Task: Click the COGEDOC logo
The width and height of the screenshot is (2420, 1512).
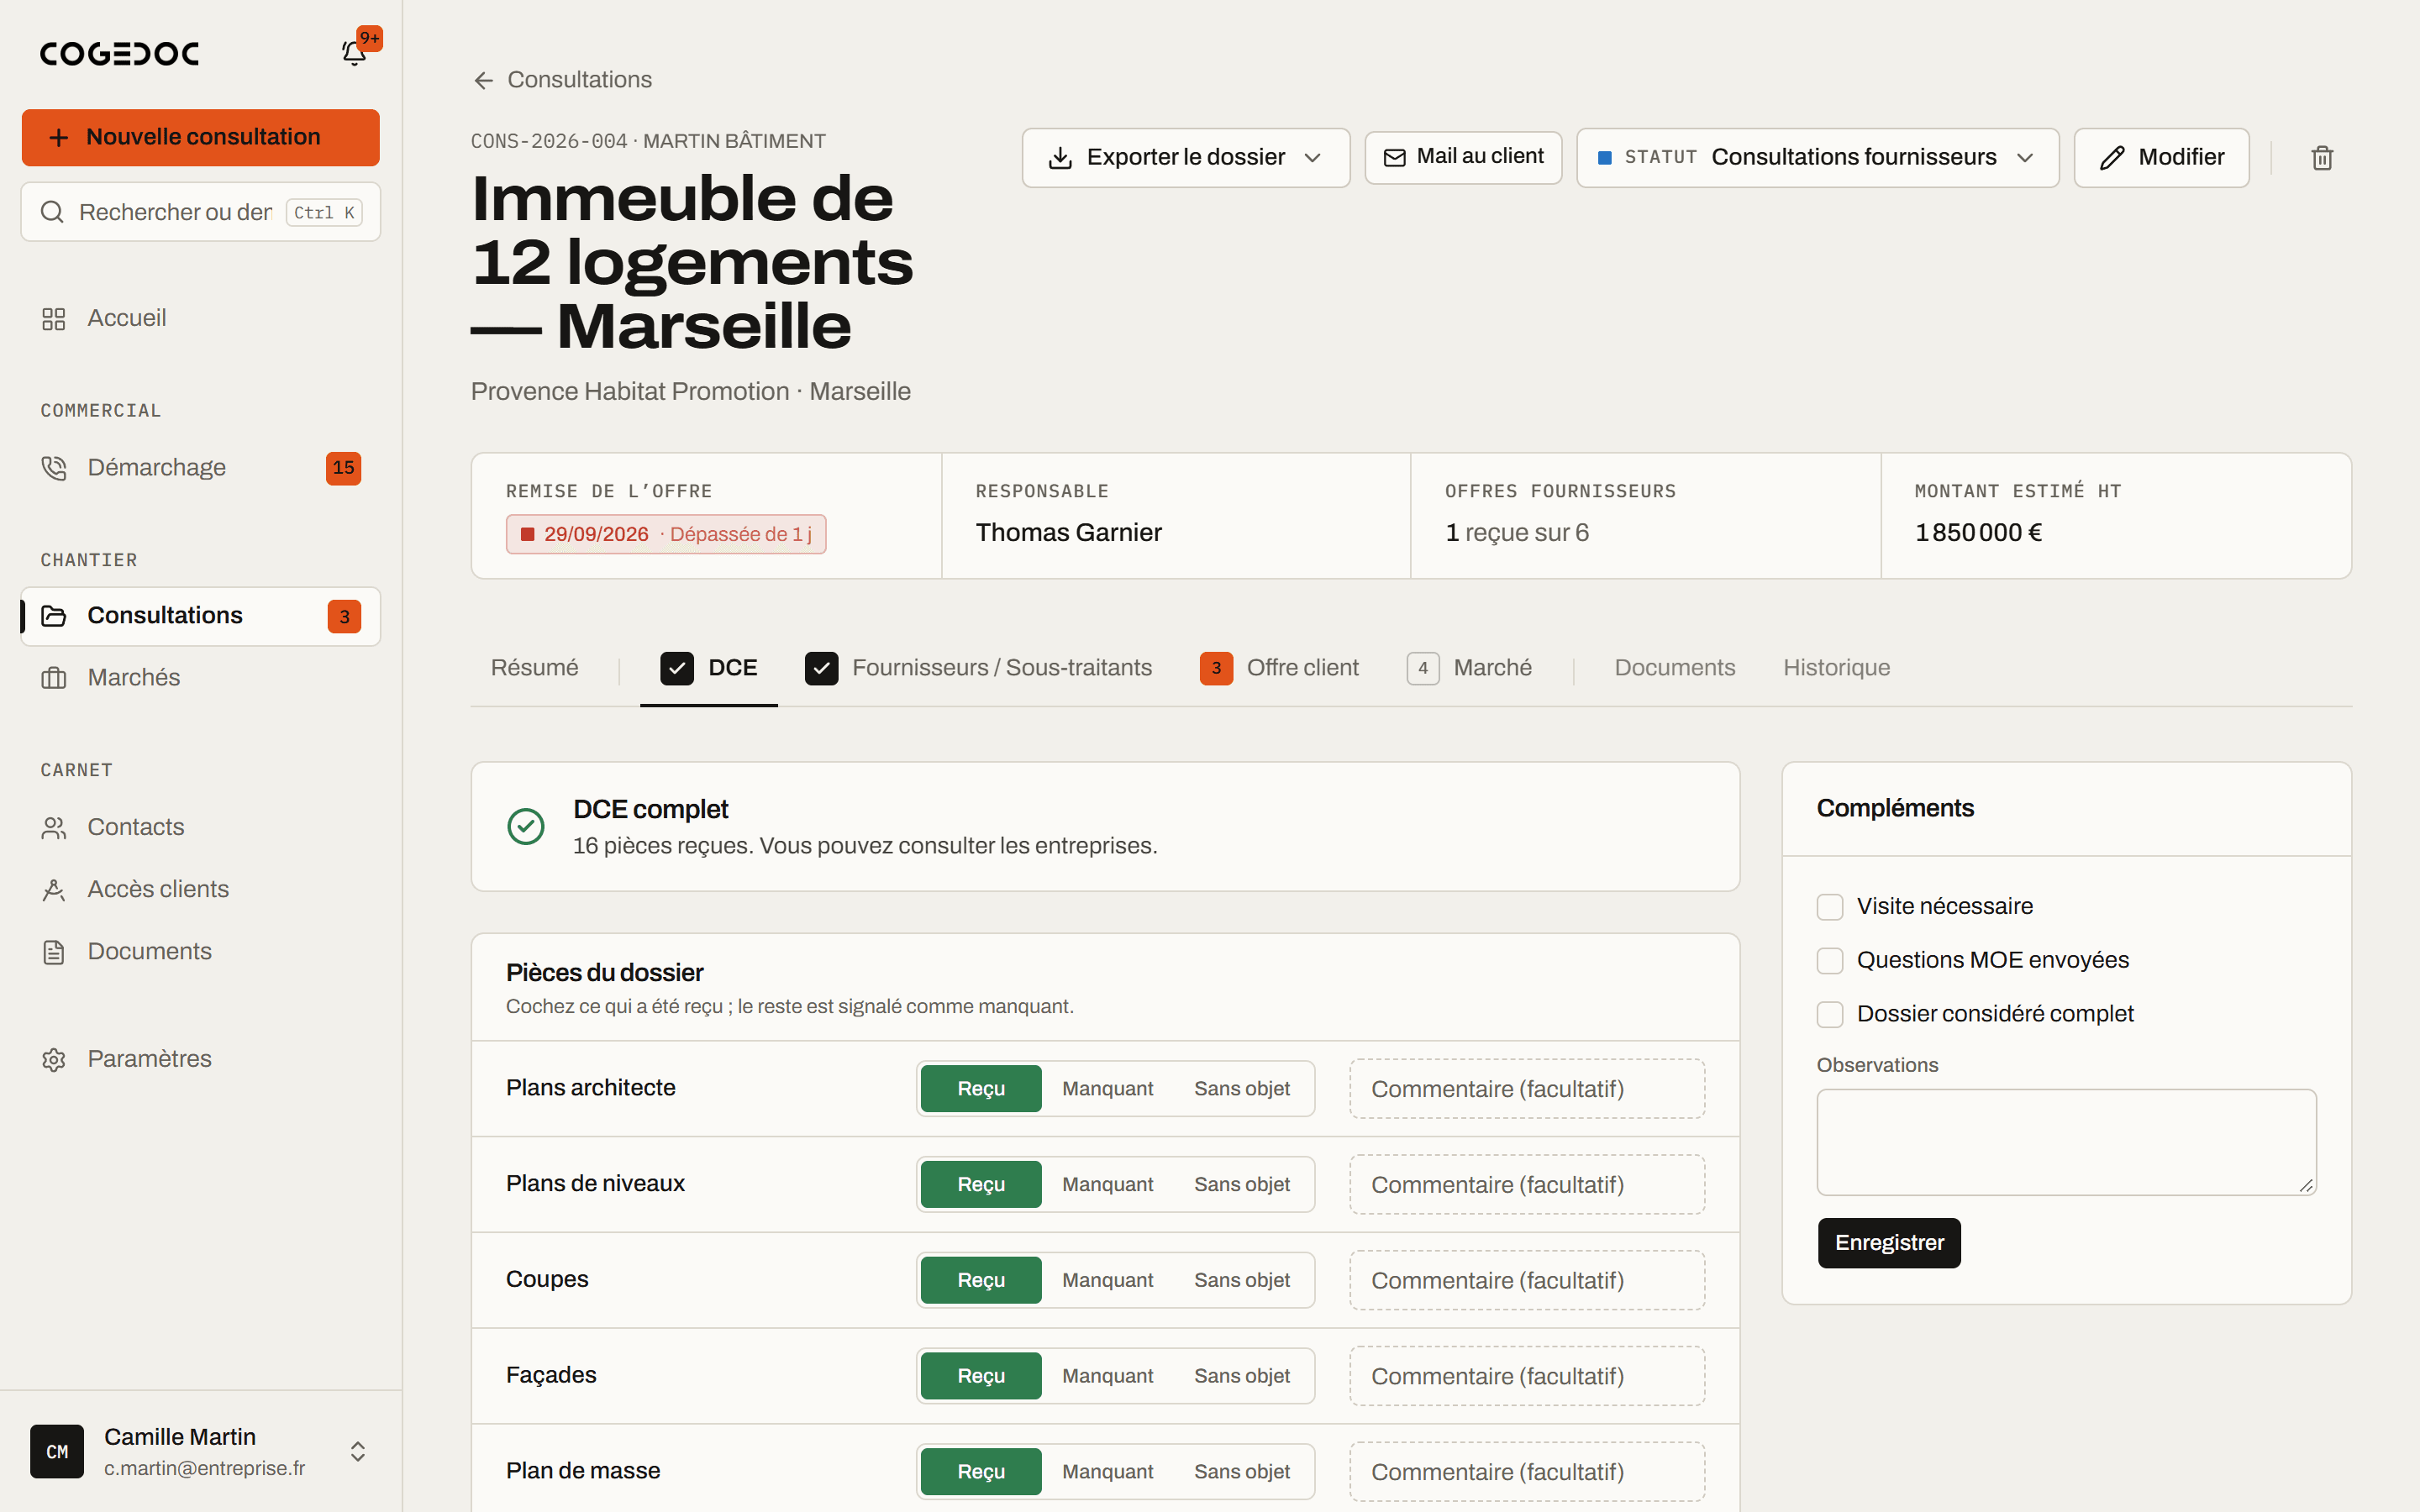Action: [120, 53]
